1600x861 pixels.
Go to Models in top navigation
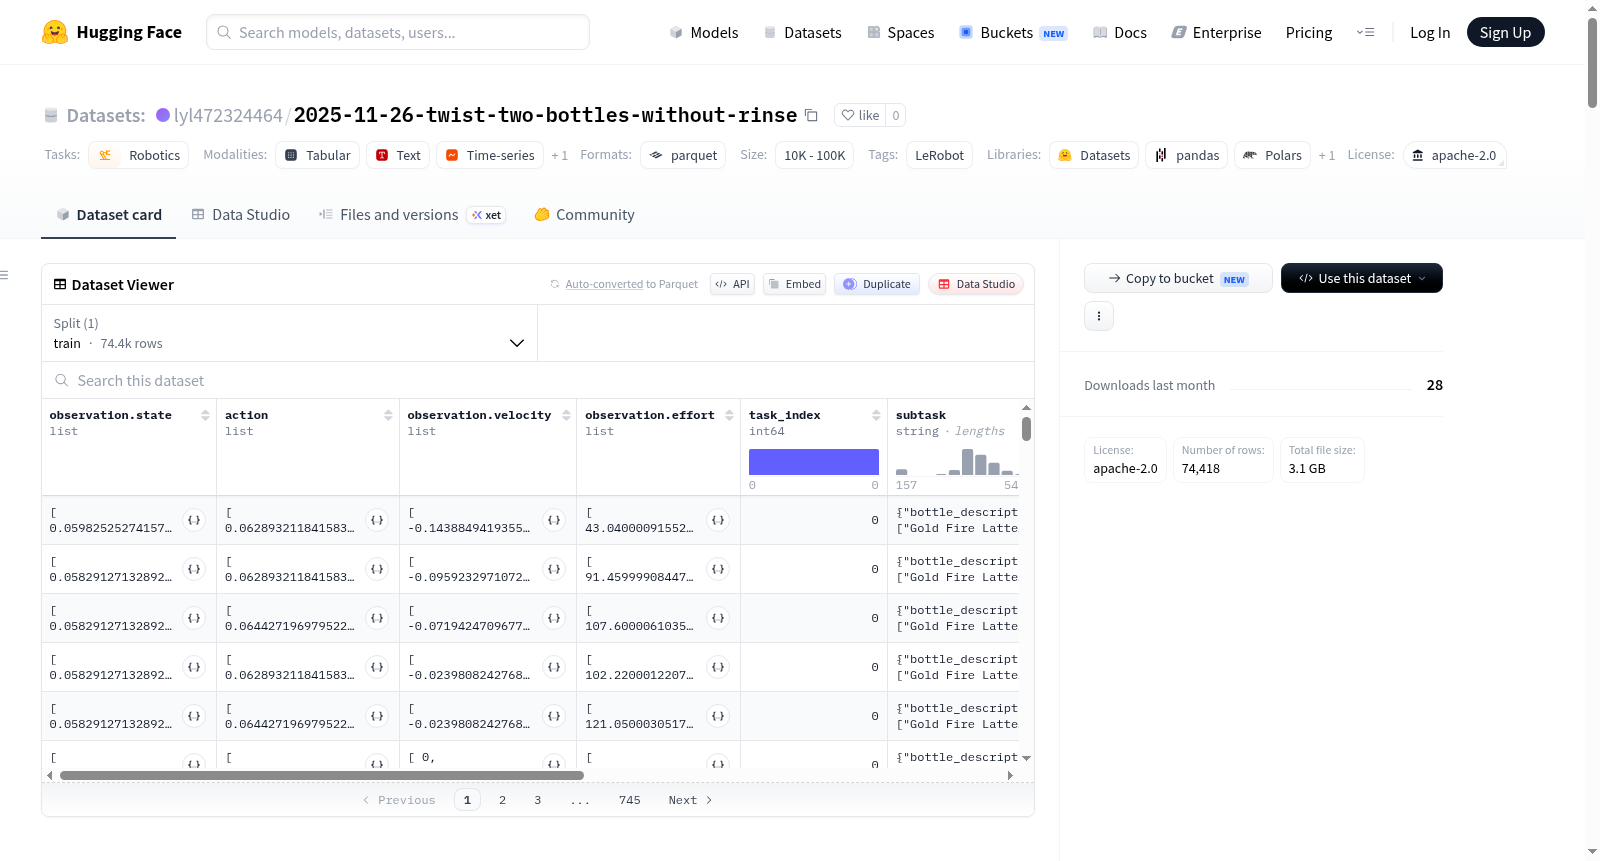(704, 33)
